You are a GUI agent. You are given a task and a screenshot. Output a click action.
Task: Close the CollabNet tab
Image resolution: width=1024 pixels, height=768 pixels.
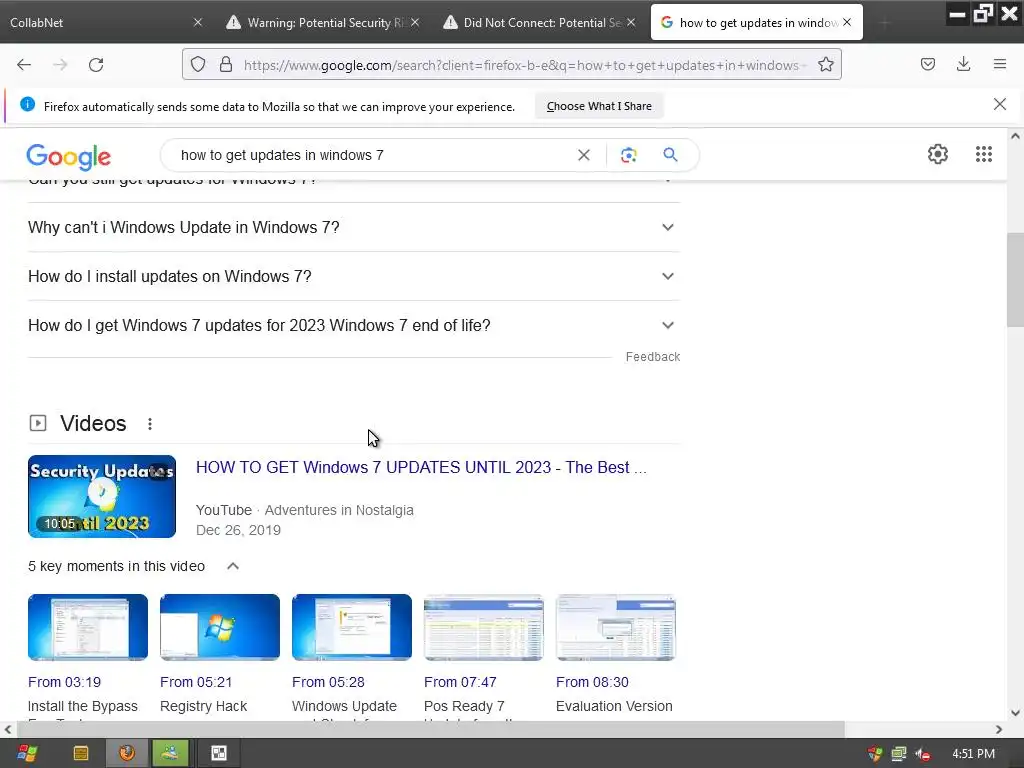(x=198, y=22)
